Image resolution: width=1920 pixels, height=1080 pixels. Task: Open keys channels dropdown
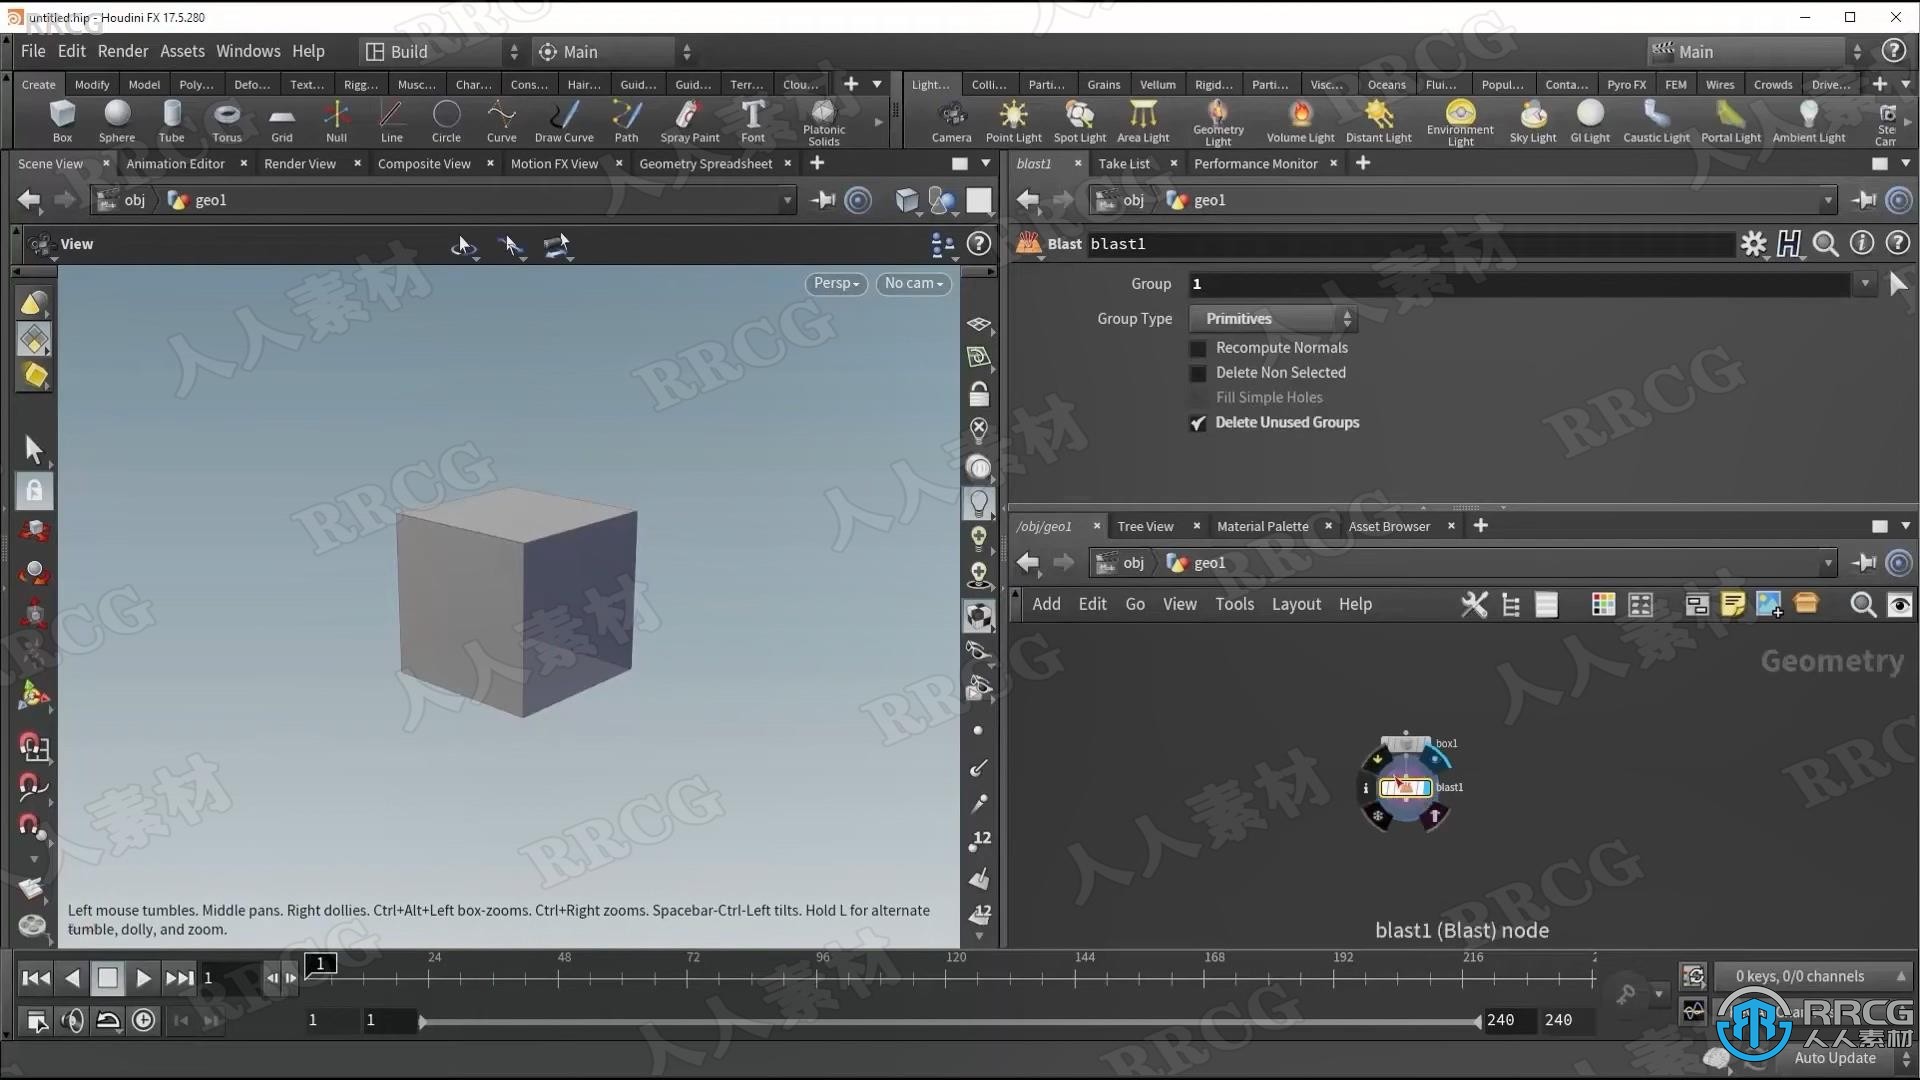coord(1812,976)
